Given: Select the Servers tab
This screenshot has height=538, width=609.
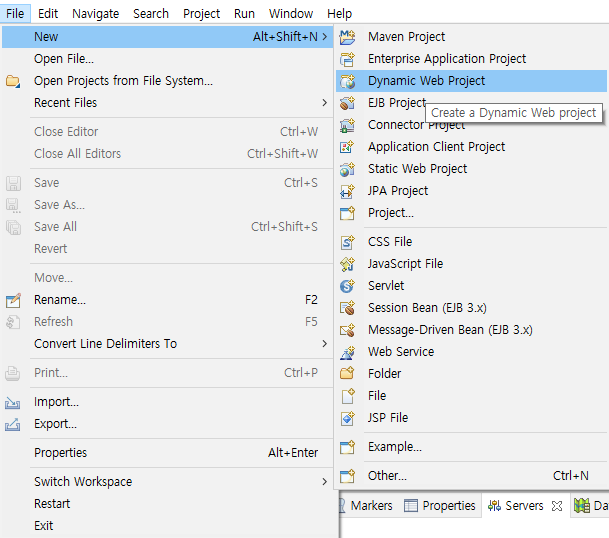Looking at the screenshot, I should [x=524, y=506].
